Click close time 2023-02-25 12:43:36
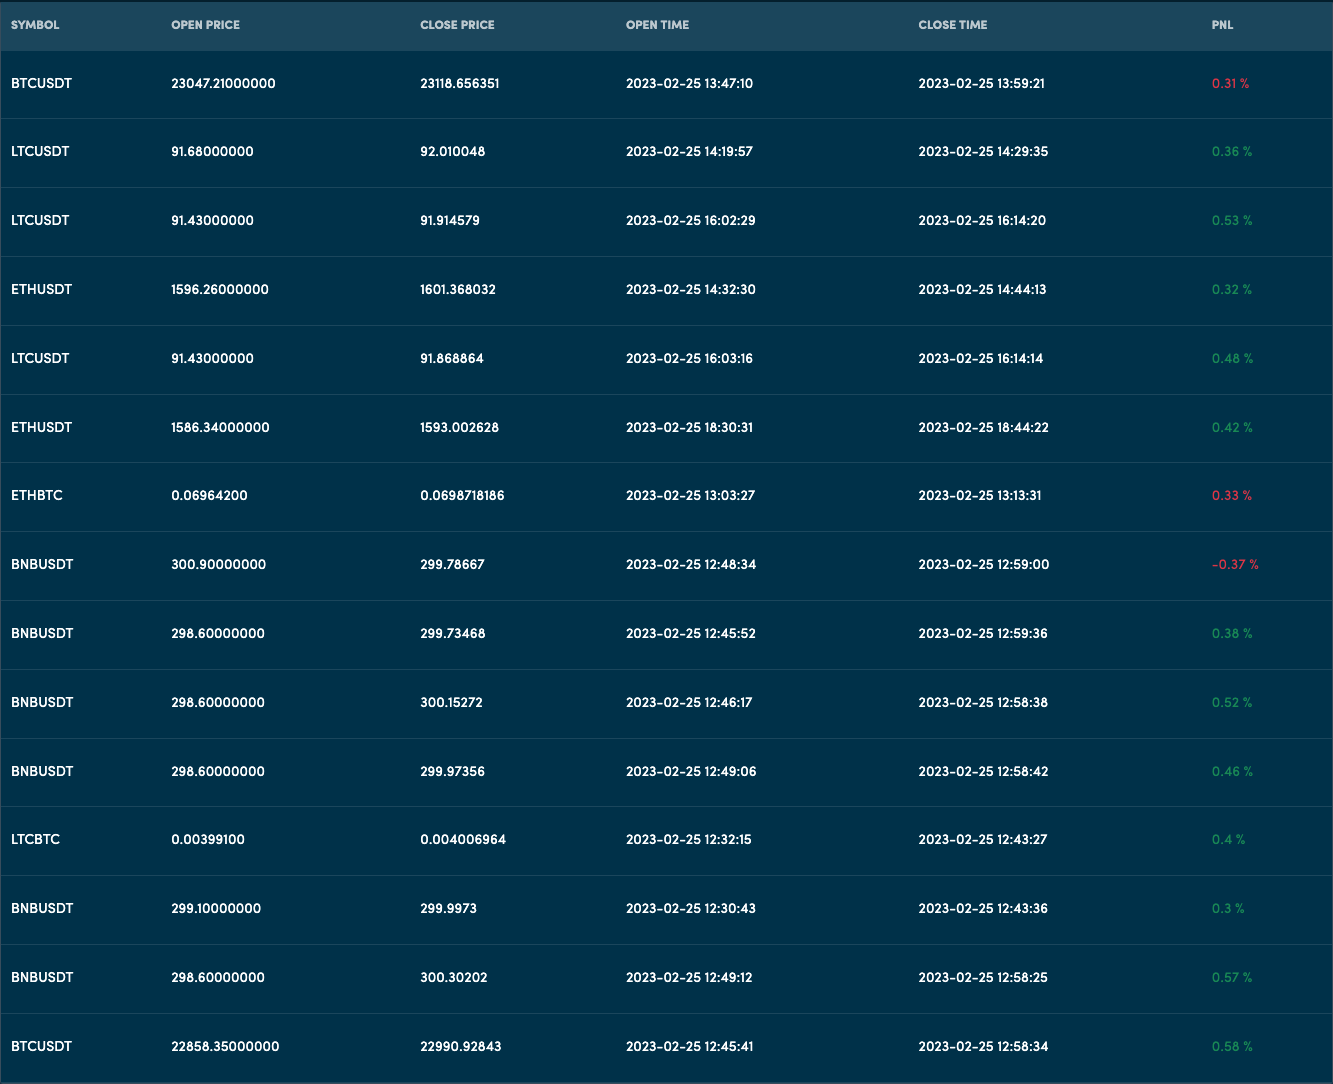This screenshot has height=1084, width=1333. (983, 908)
